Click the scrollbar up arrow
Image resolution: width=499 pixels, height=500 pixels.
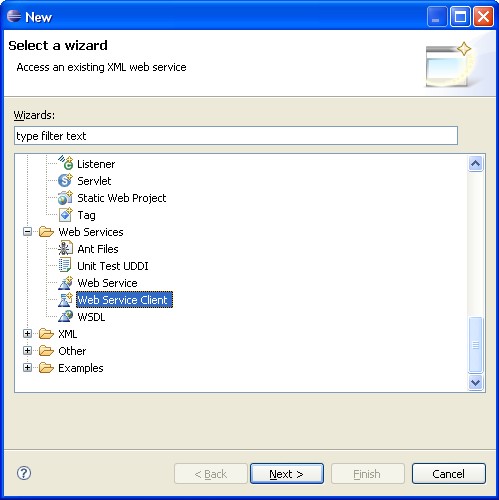(x=475, y=163)
